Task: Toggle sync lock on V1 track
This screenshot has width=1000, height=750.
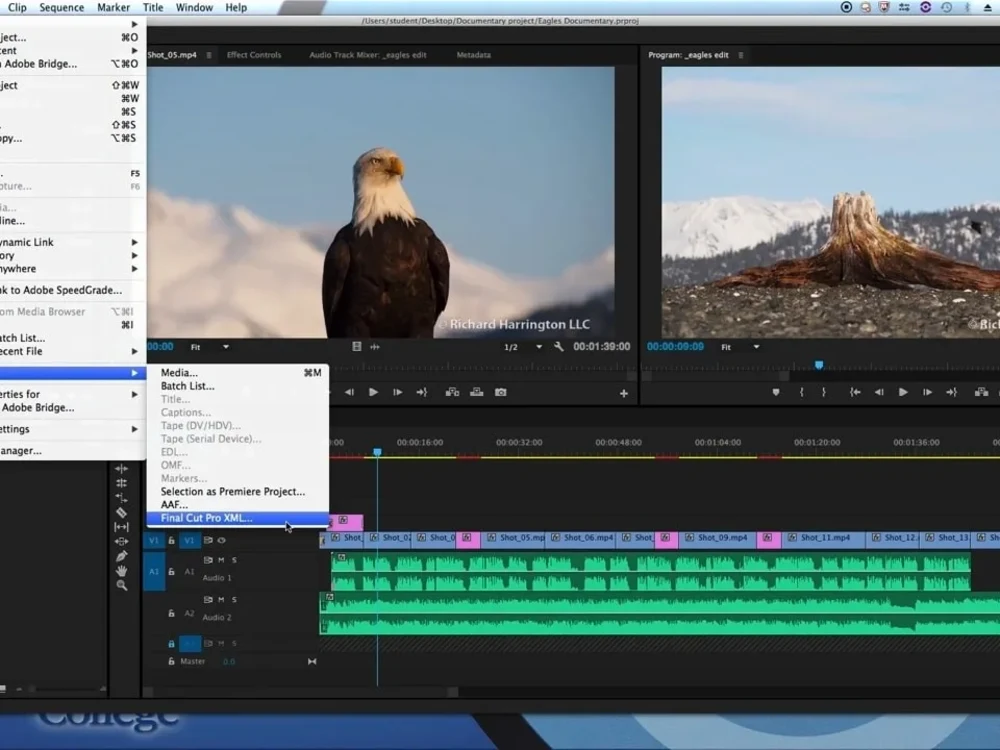Action: click(x=208, y=540)
